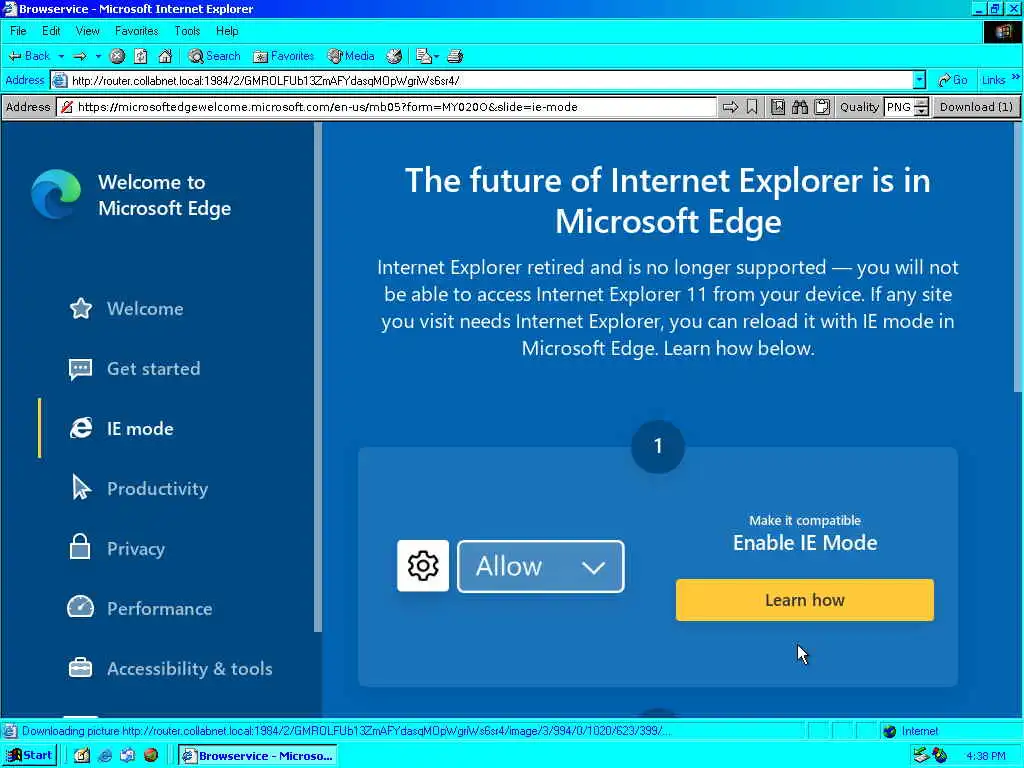The width and height of the screenshot is (1024, 768).
Task: Open the File menu
Action: coord(18,31)
